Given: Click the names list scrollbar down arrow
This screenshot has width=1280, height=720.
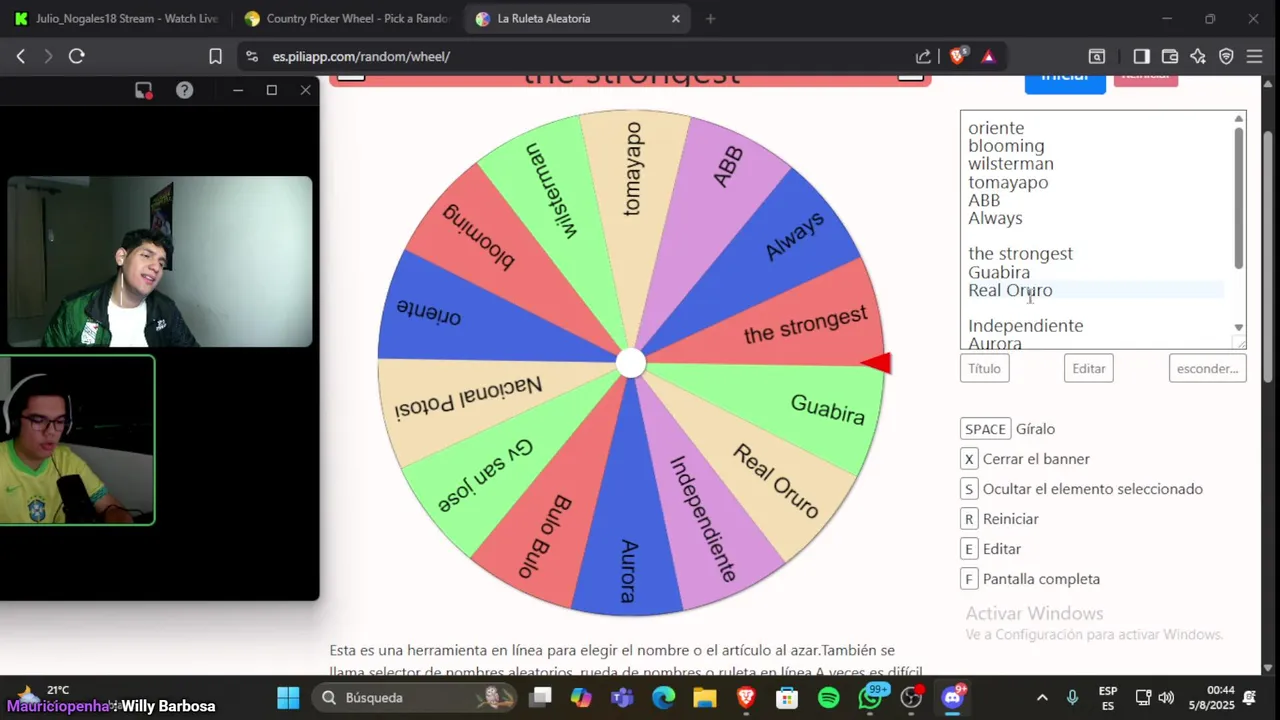Looking at the screenshot, I should tap(1239, 328).
